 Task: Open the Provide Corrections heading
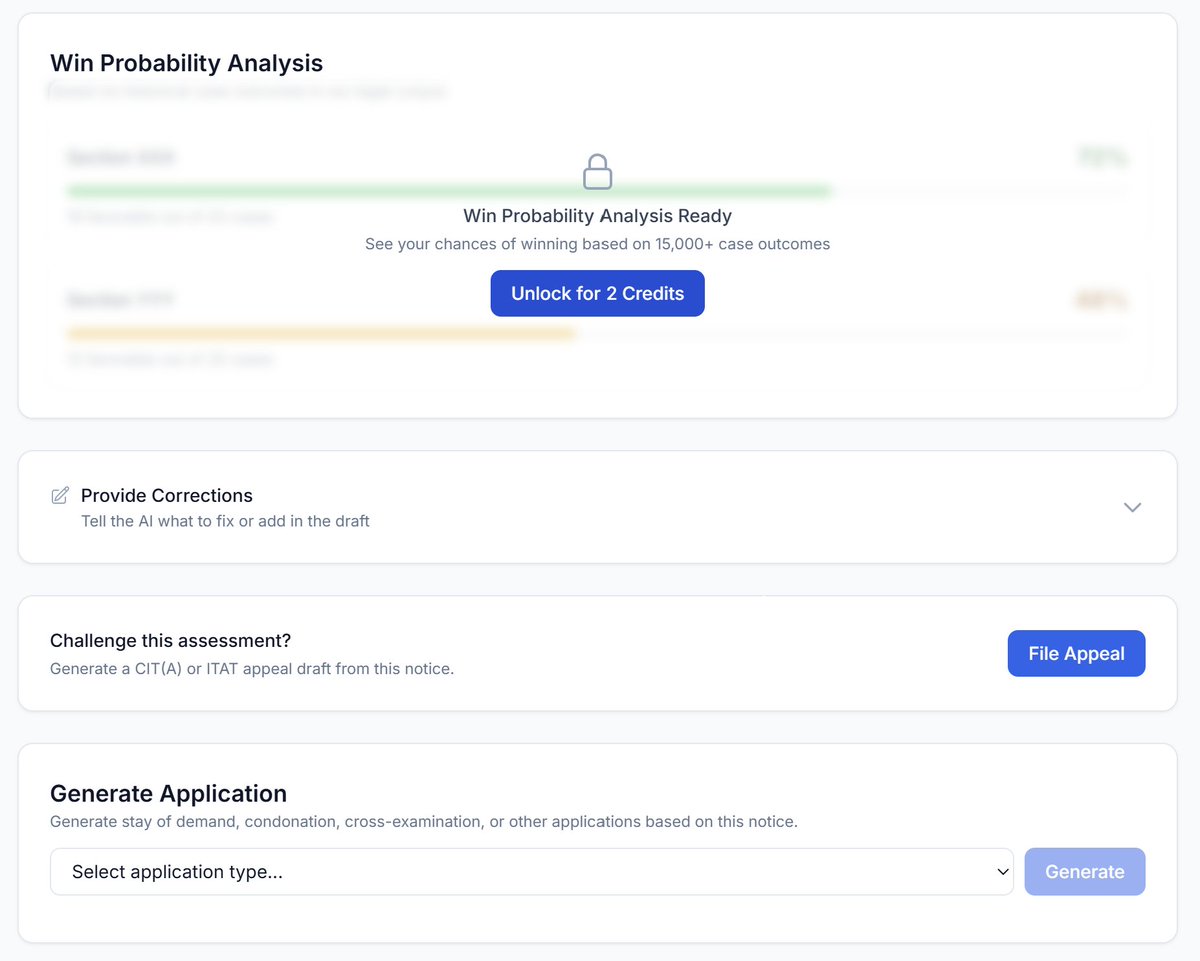click(x=167, y=495)
